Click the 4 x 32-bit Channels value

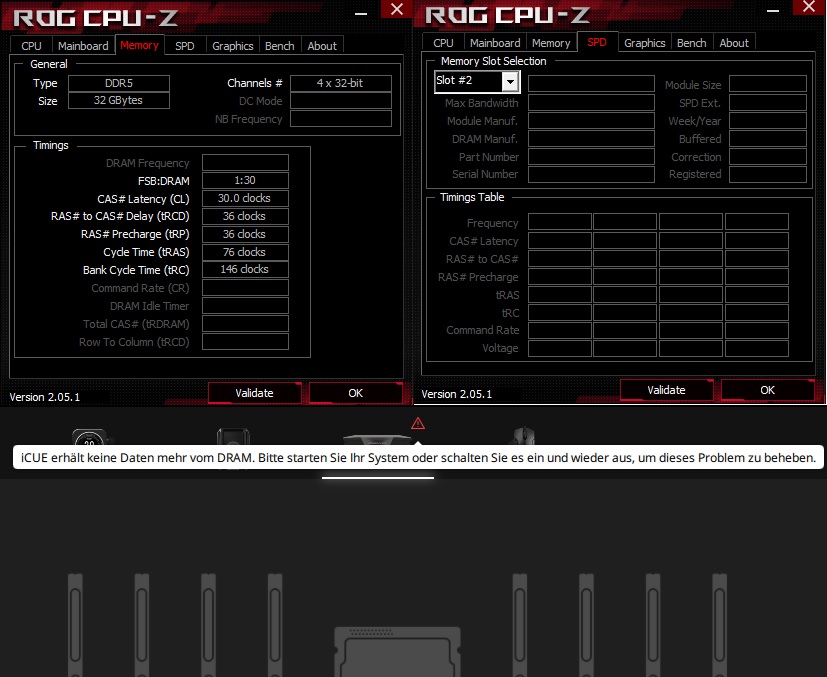(x=341, y=83)
